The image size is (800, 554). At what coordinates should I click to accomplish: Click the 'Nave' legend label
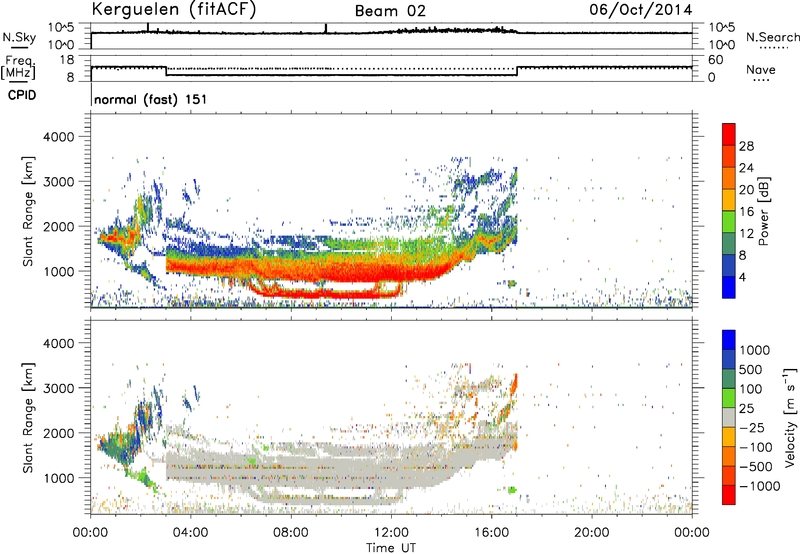(x=761, y=70)
